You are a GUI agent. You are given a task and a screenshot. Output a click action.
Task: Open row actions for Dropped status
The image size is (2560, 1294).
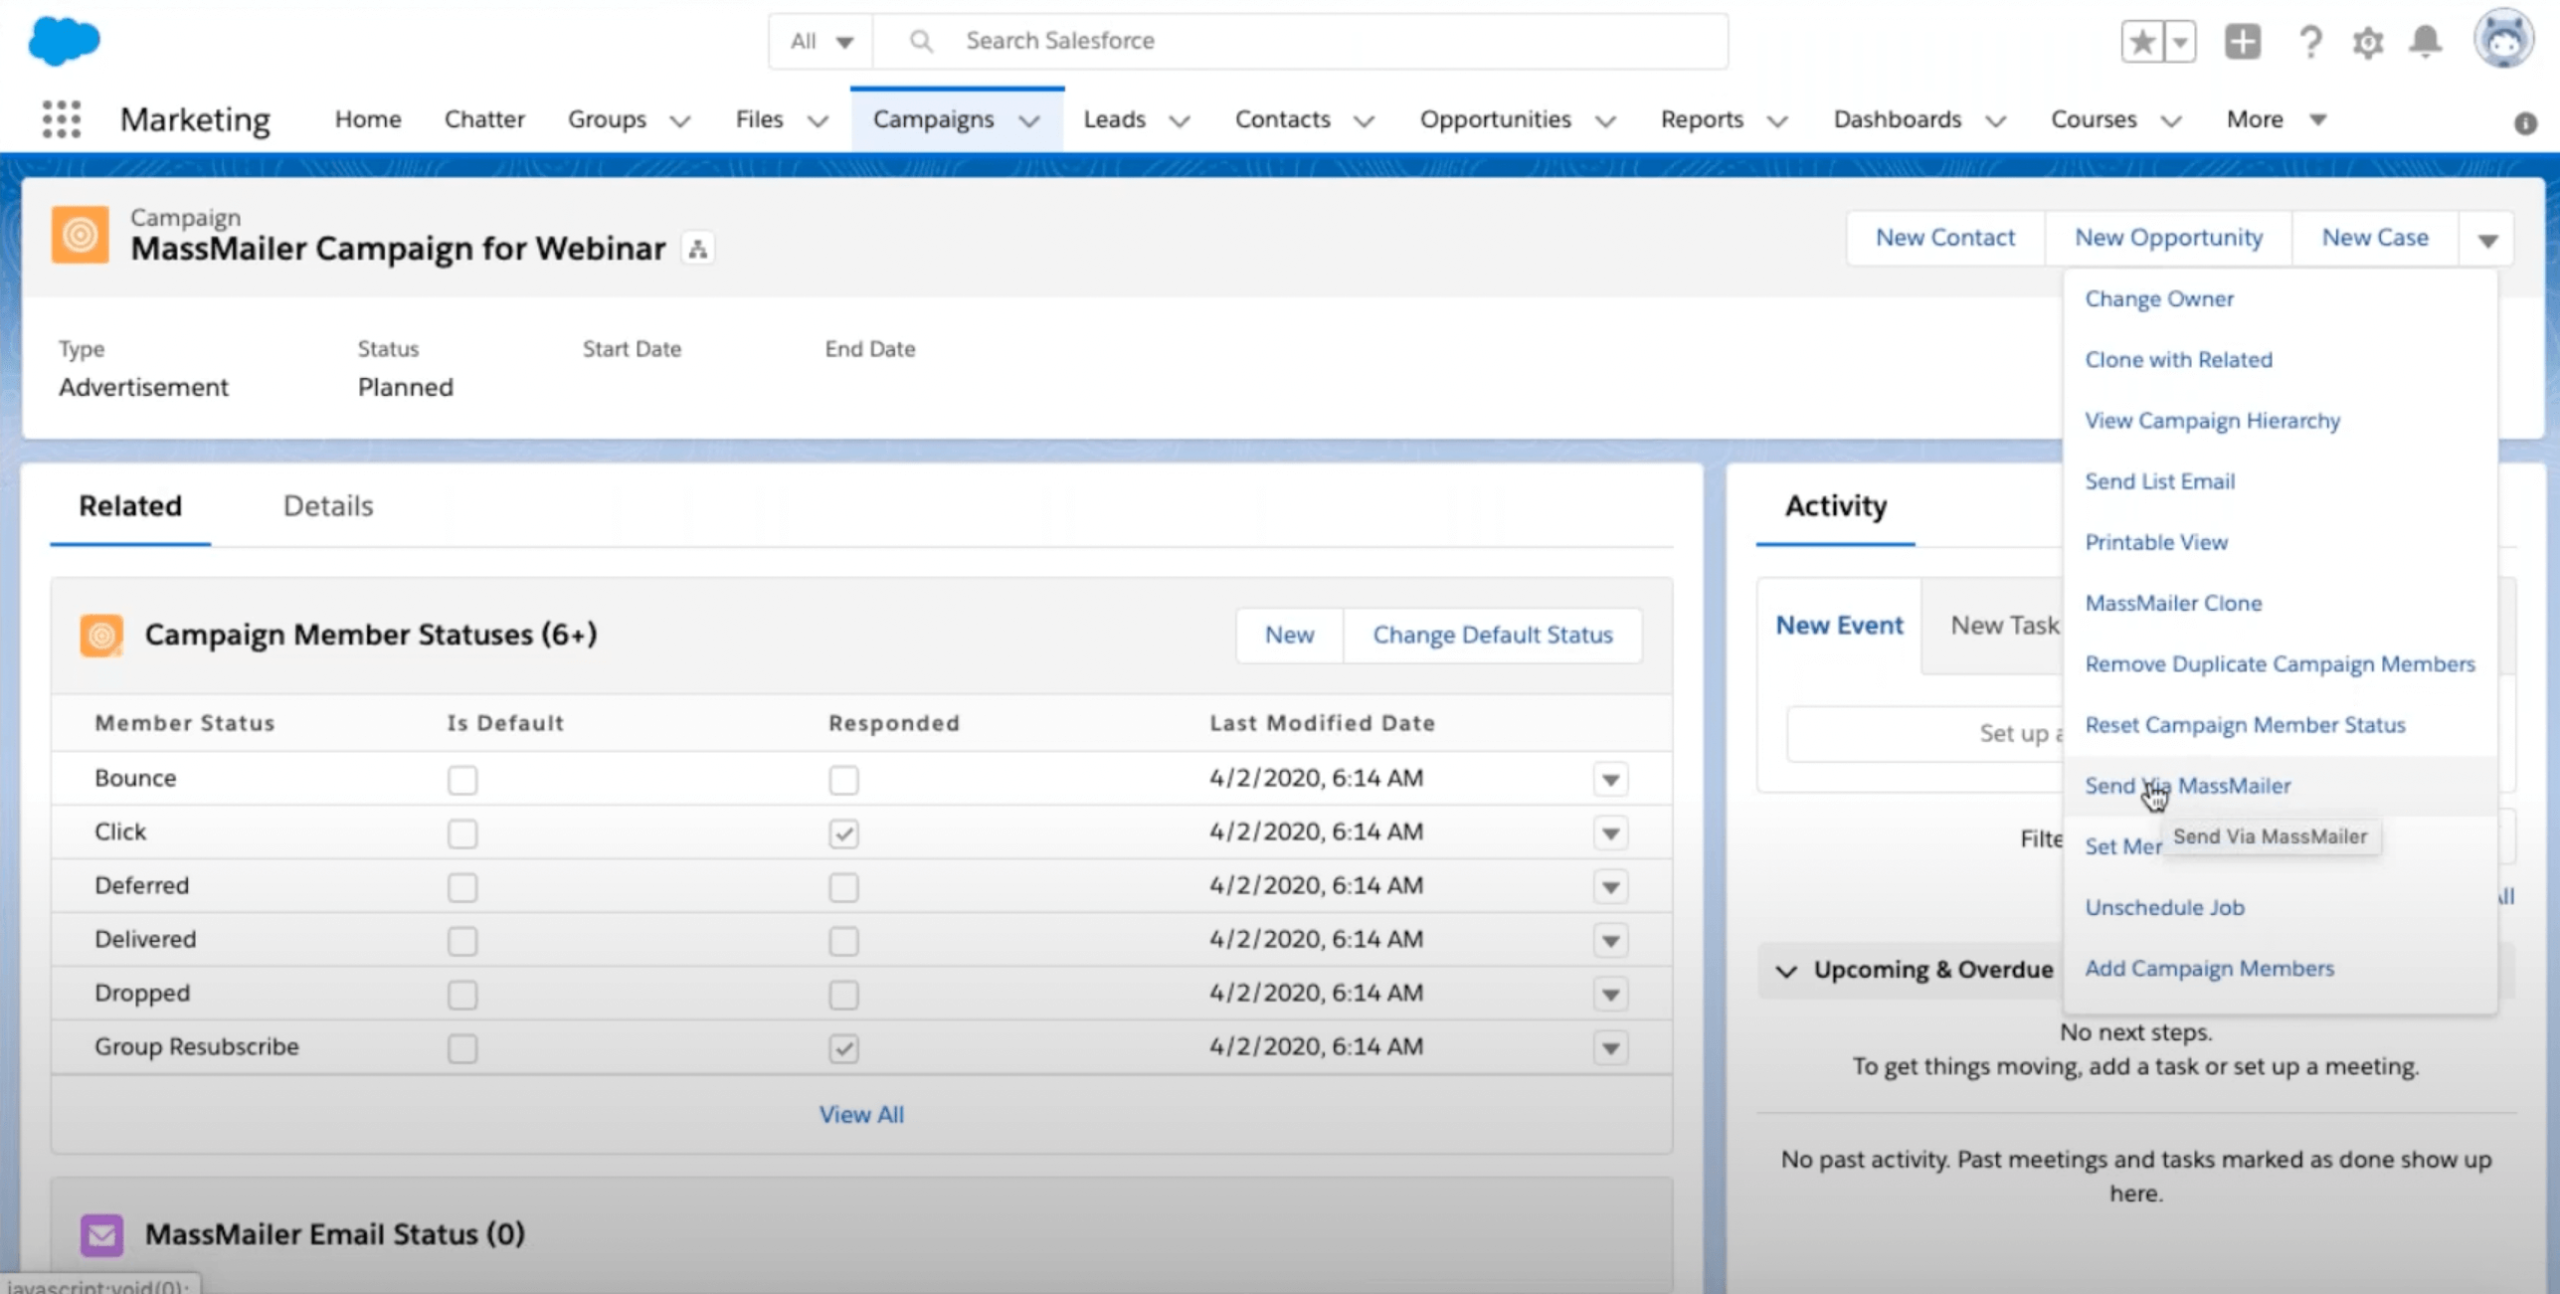coord(1610,994)
